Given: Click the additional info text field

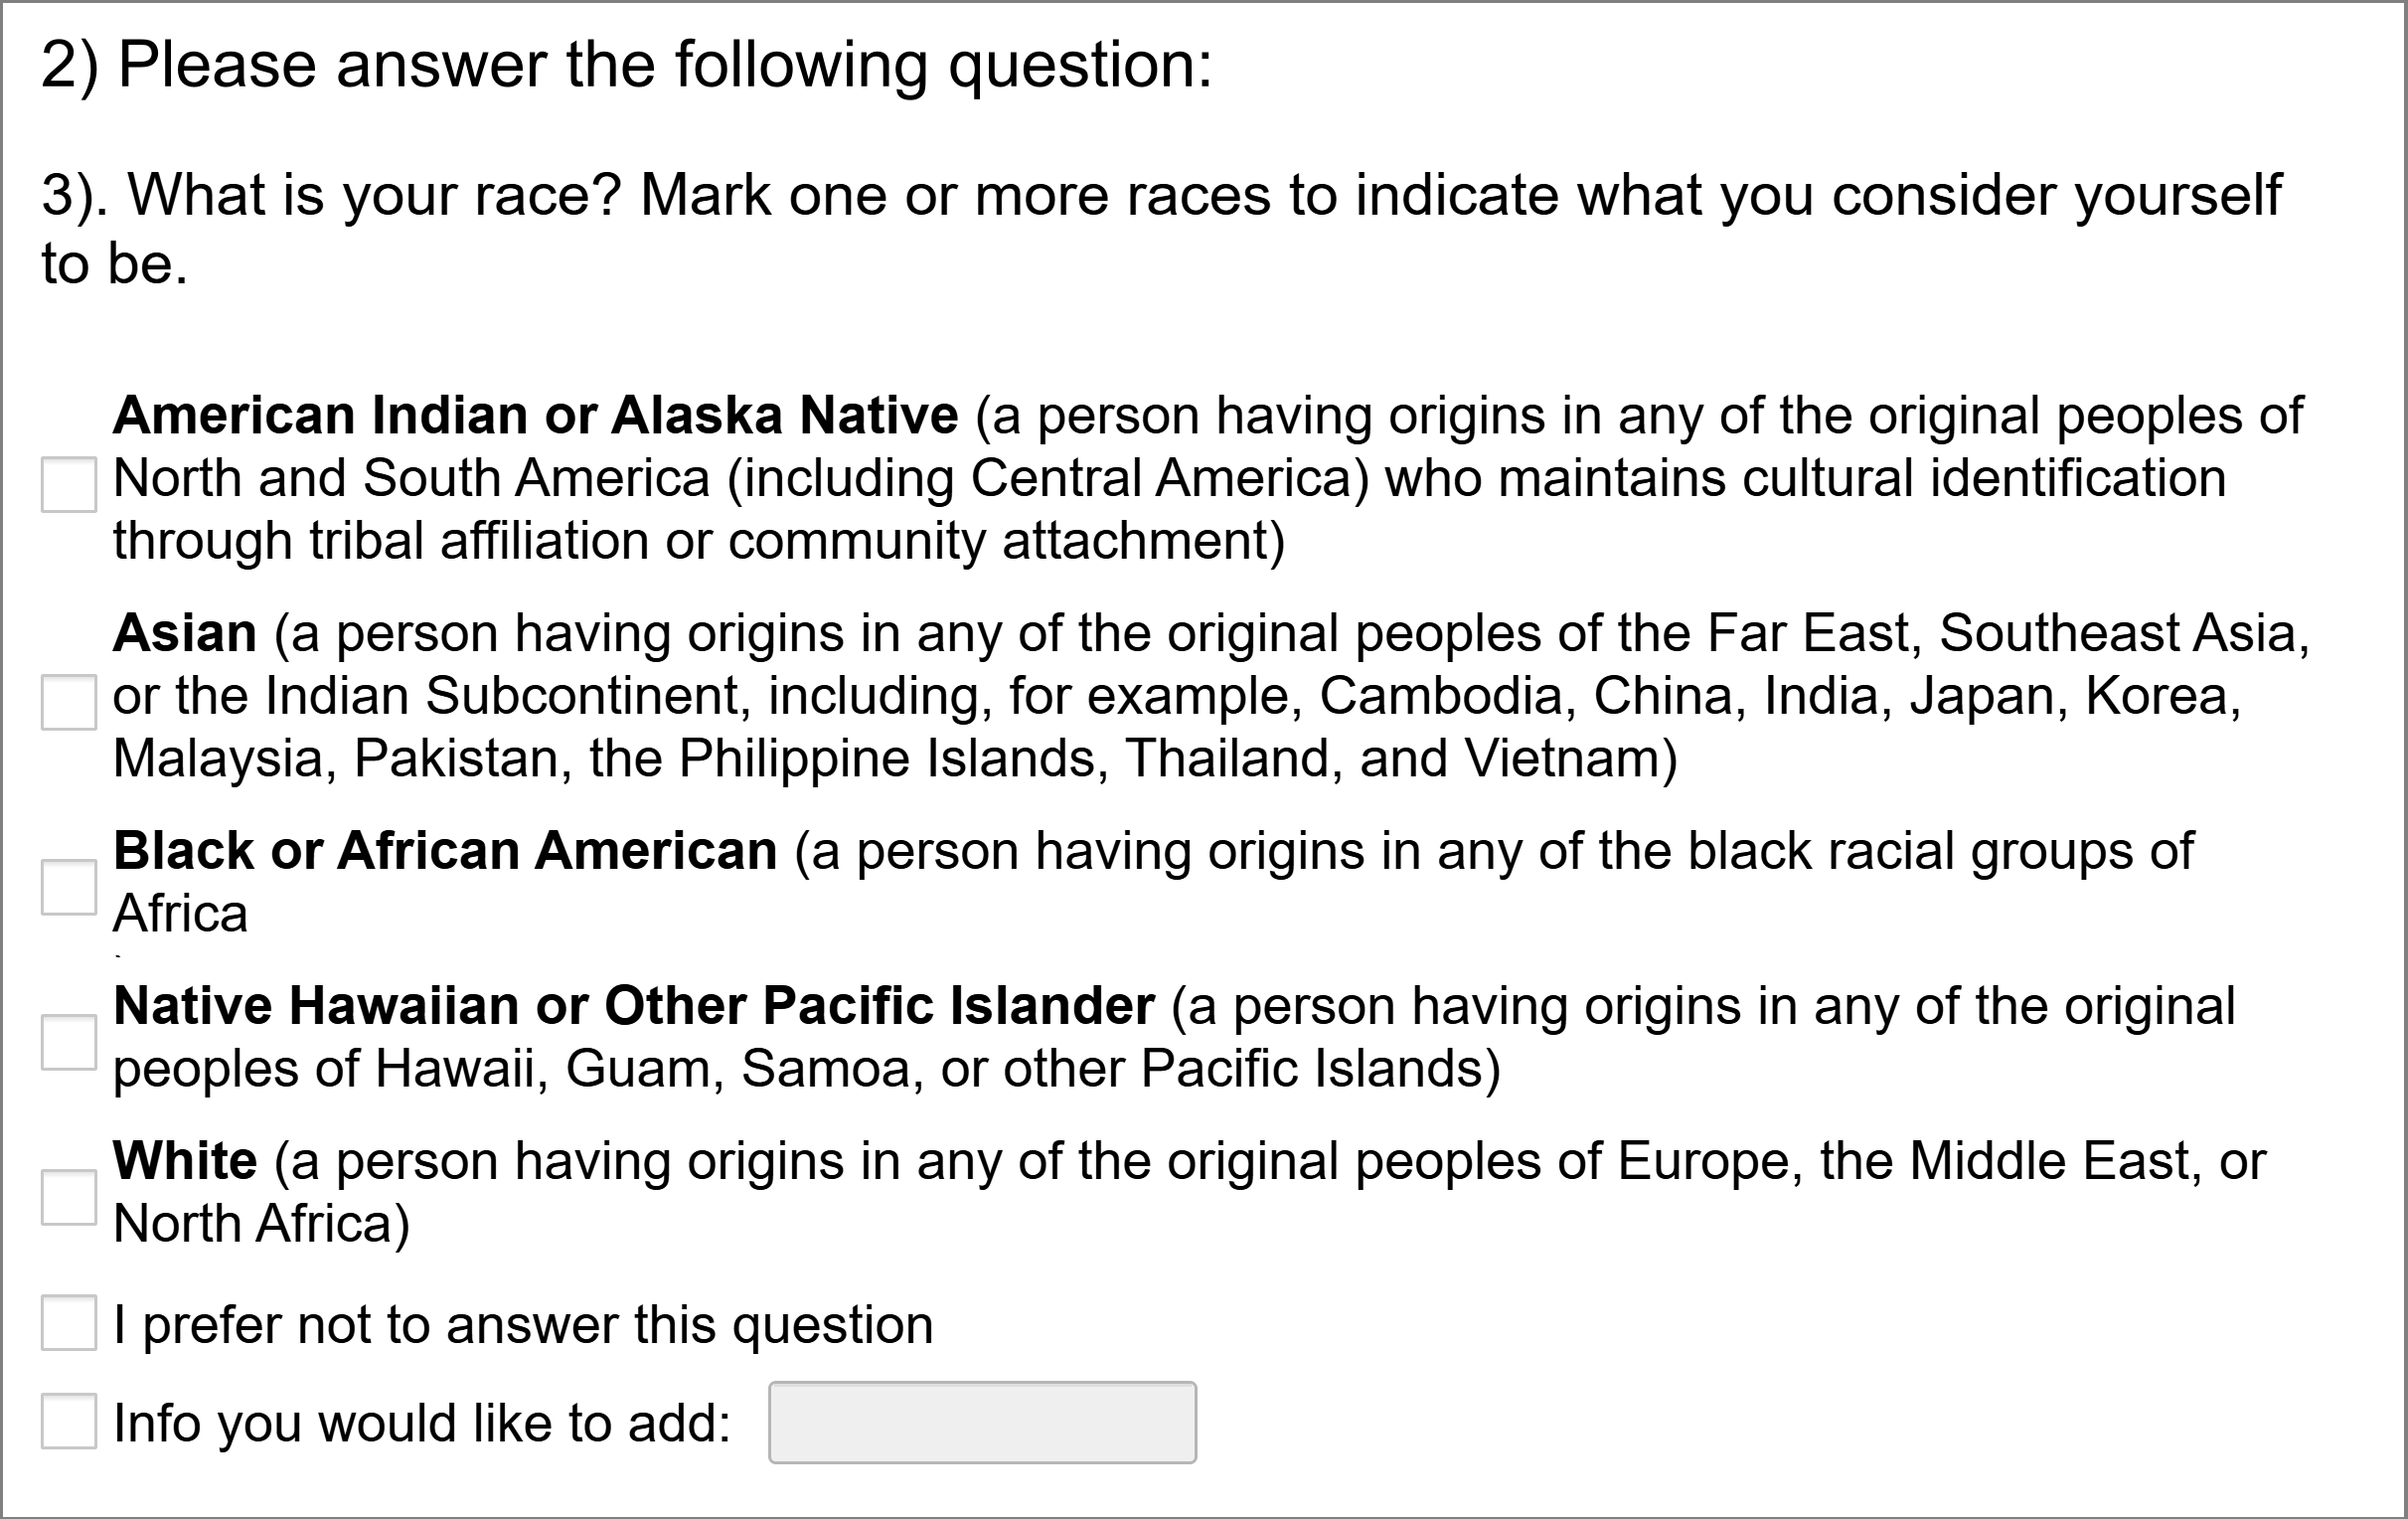Looking at the screenshot, I should click(x=982, y=1422).
